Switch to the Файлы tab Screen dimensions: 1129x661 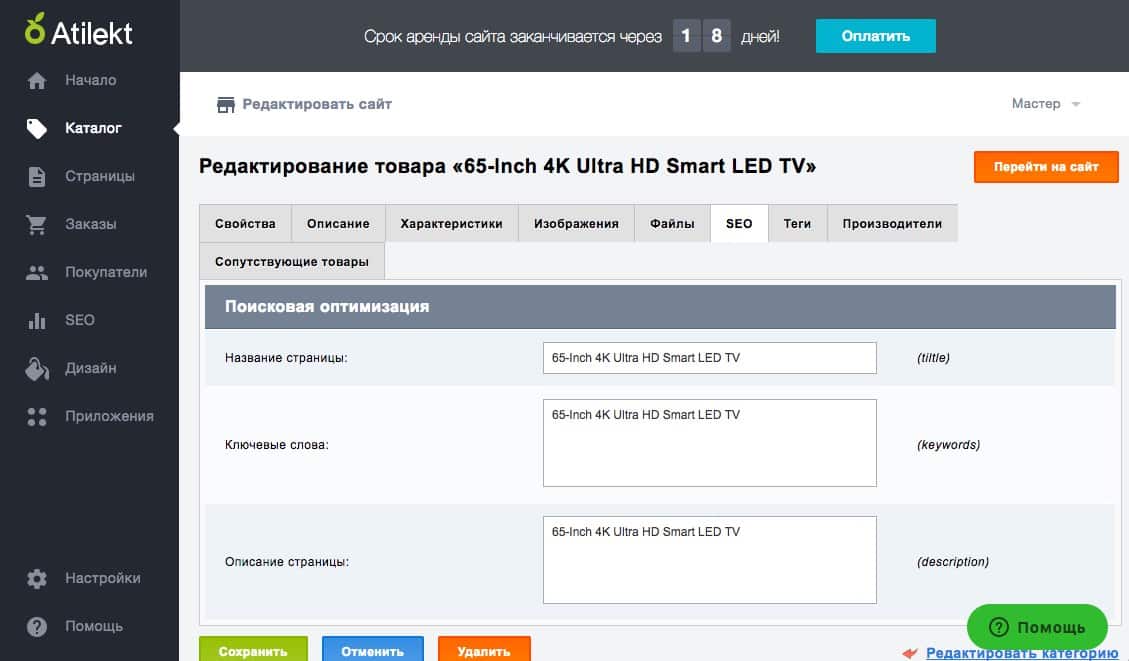[673, 223]
